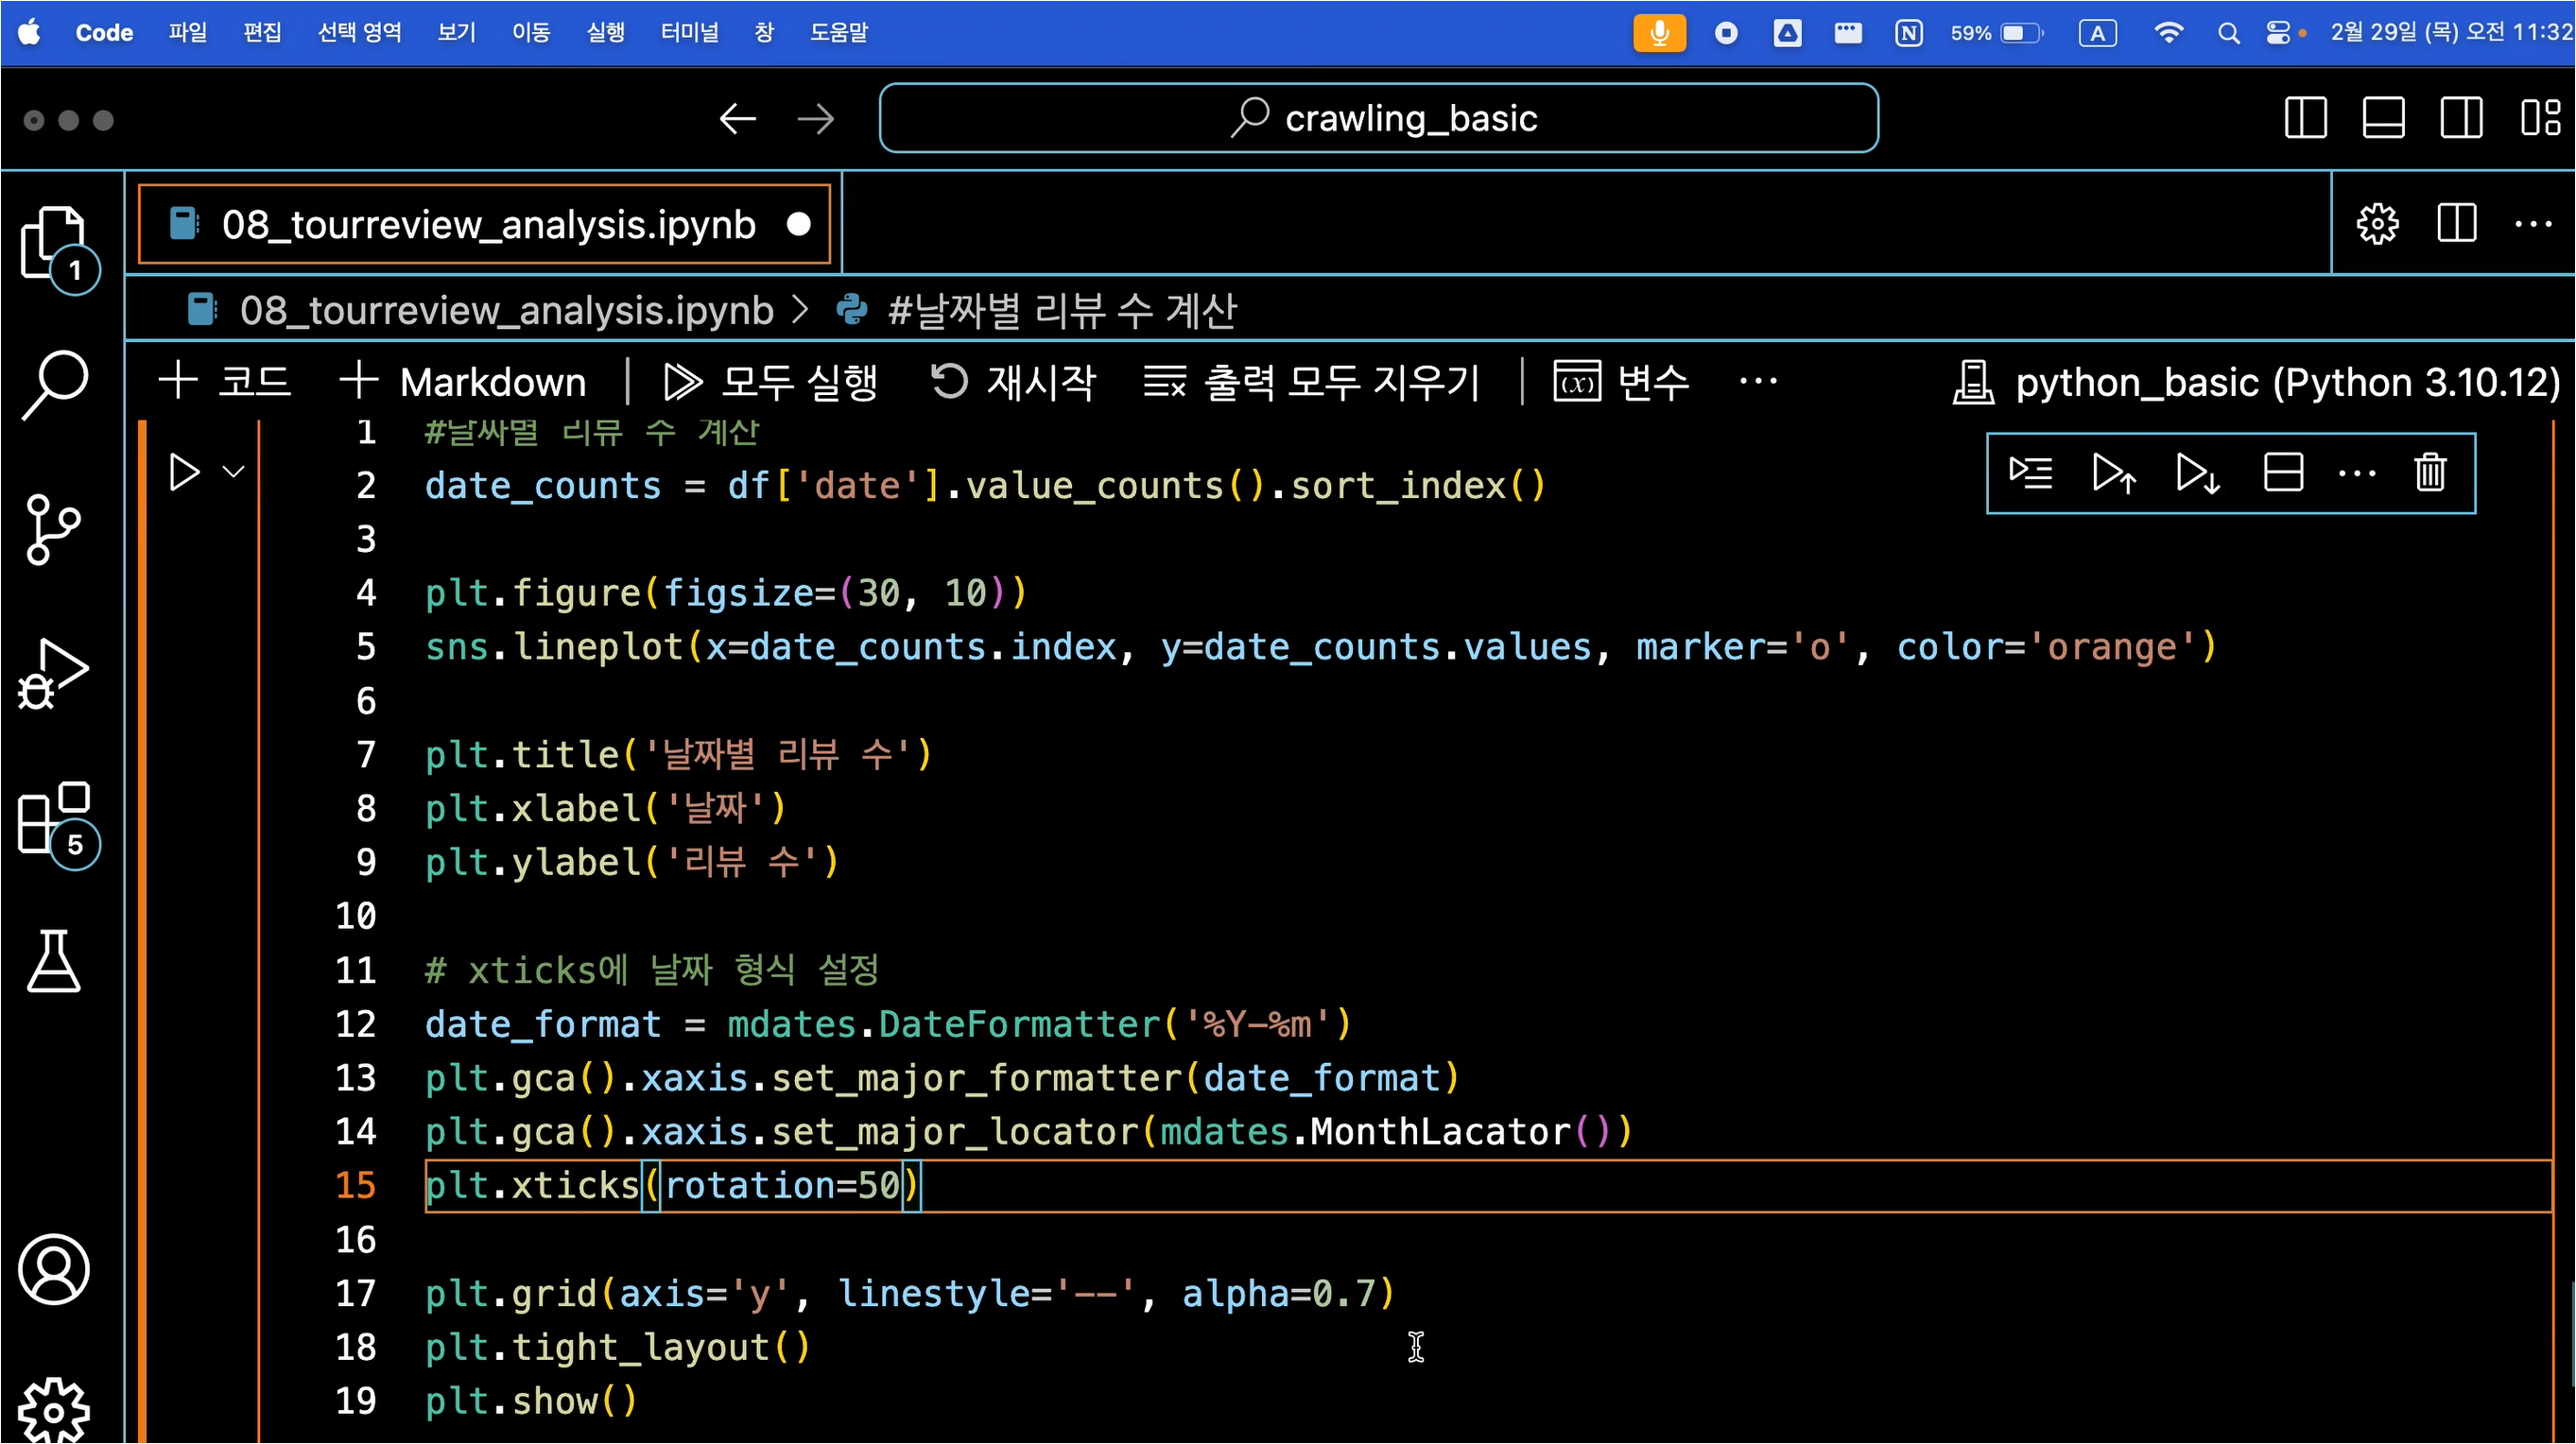Select python_basic kernel picker
Screen dimensions: 2576x1444
click(2256, 382)
